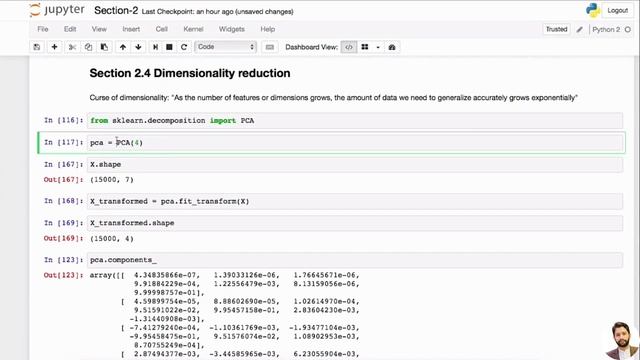Screen dimensions: 640x360
Task: Move selected cell up with arrow icon
Action: click(122, 47)
